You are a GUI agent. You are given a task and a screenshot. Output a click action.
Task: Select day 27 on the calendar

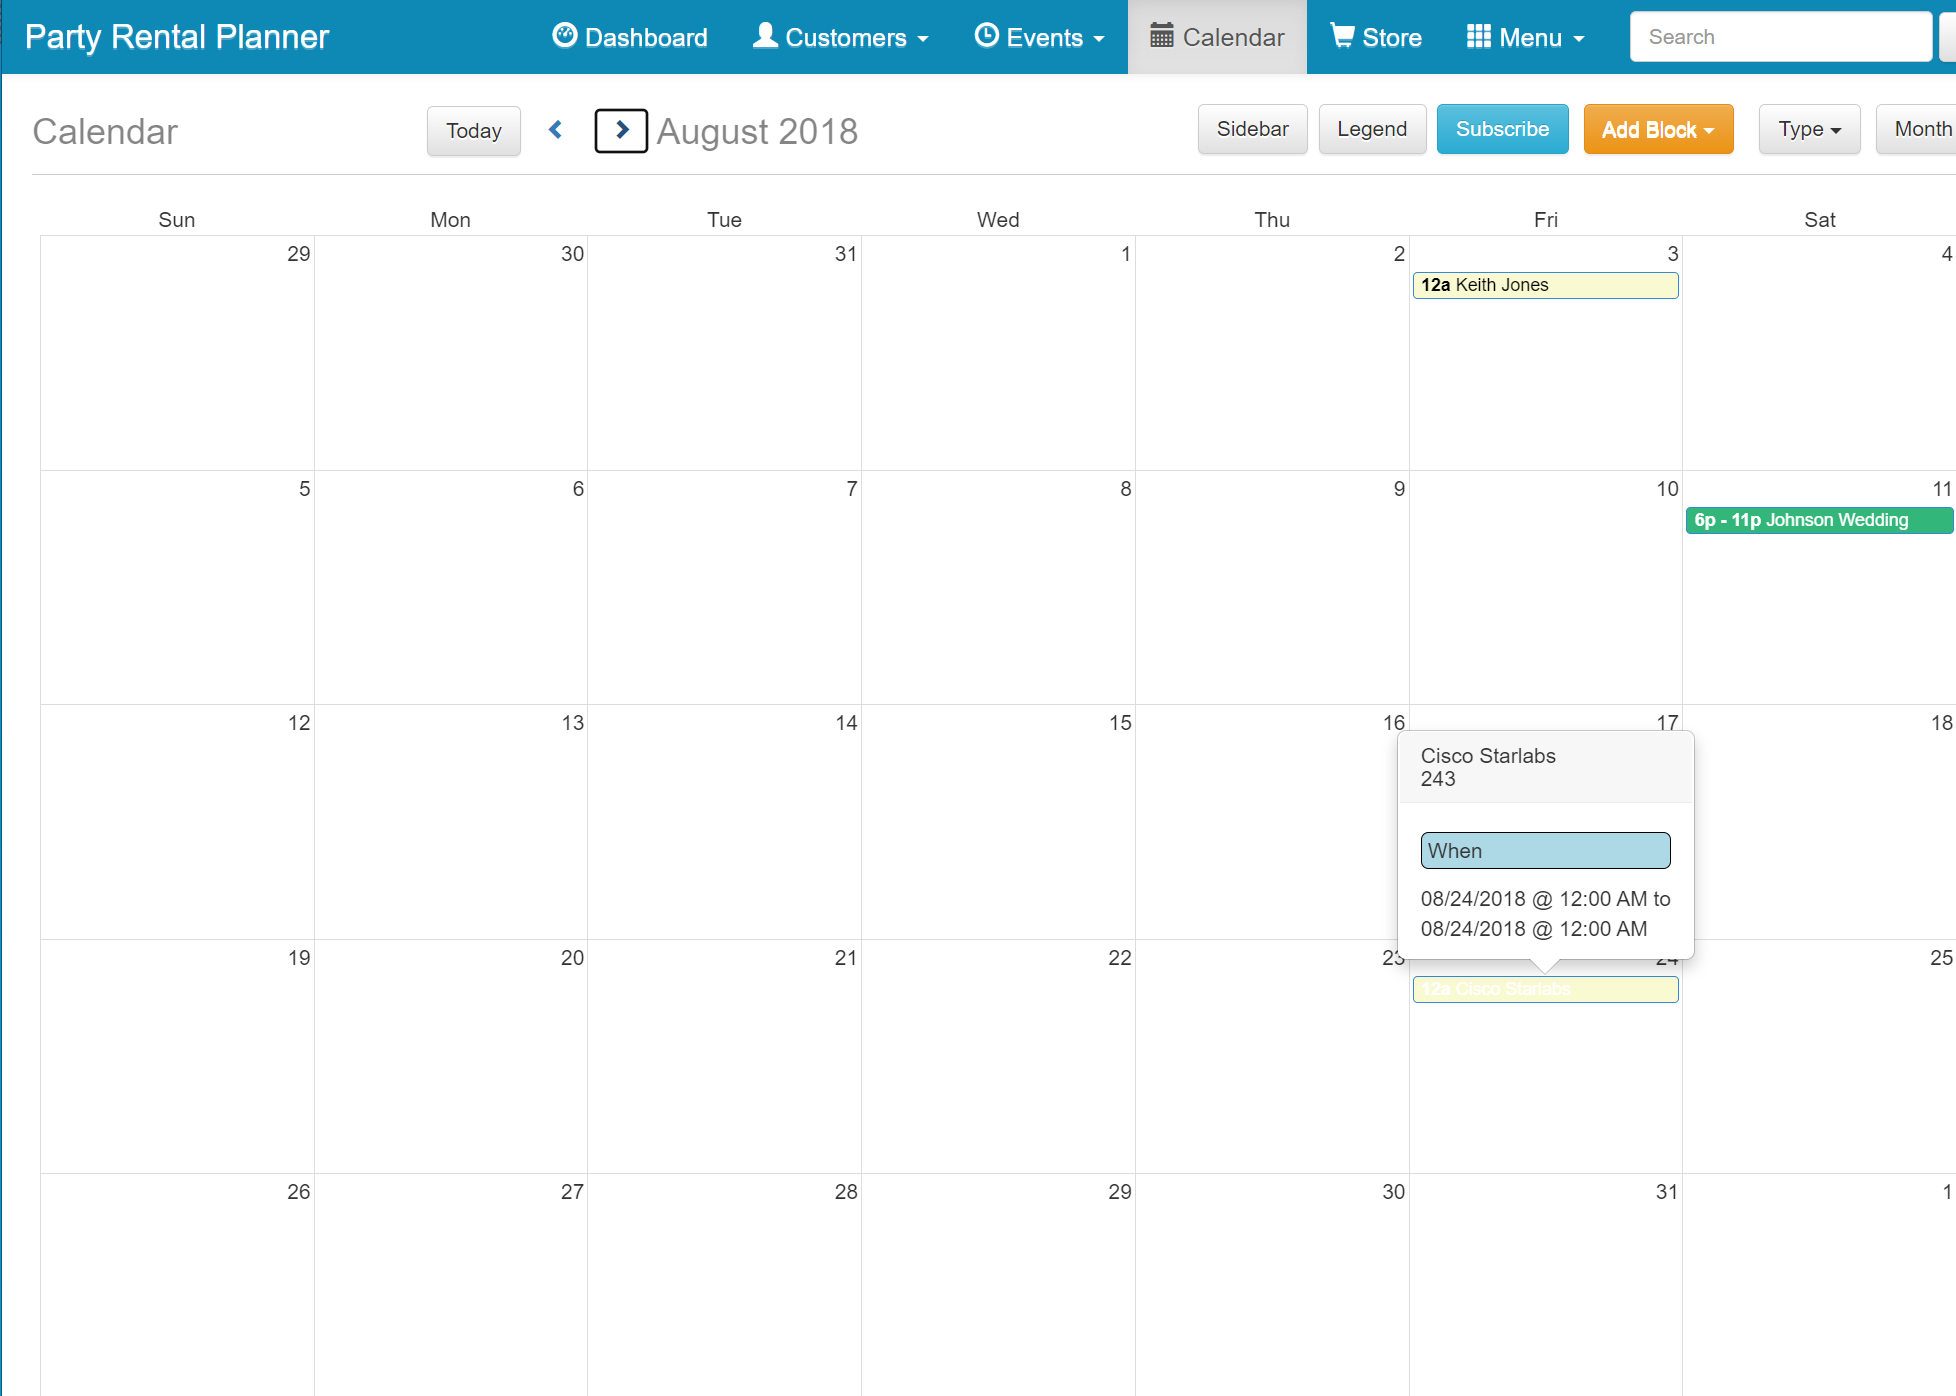[x=572, y=1192]
